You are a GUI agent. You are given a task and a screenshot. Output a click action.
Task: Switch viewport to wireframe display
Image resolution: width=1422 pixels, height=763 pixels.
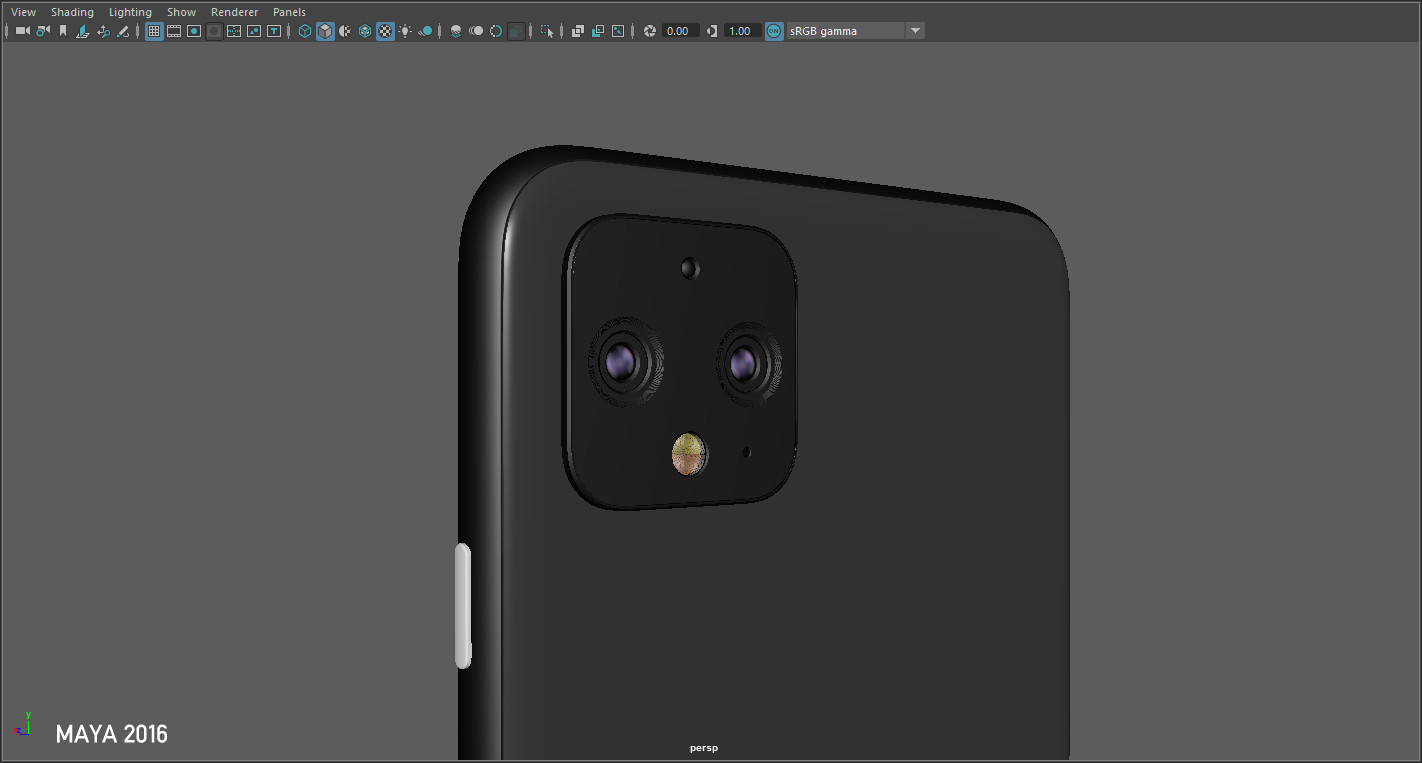pyautogui.click(x=304, y=30)
